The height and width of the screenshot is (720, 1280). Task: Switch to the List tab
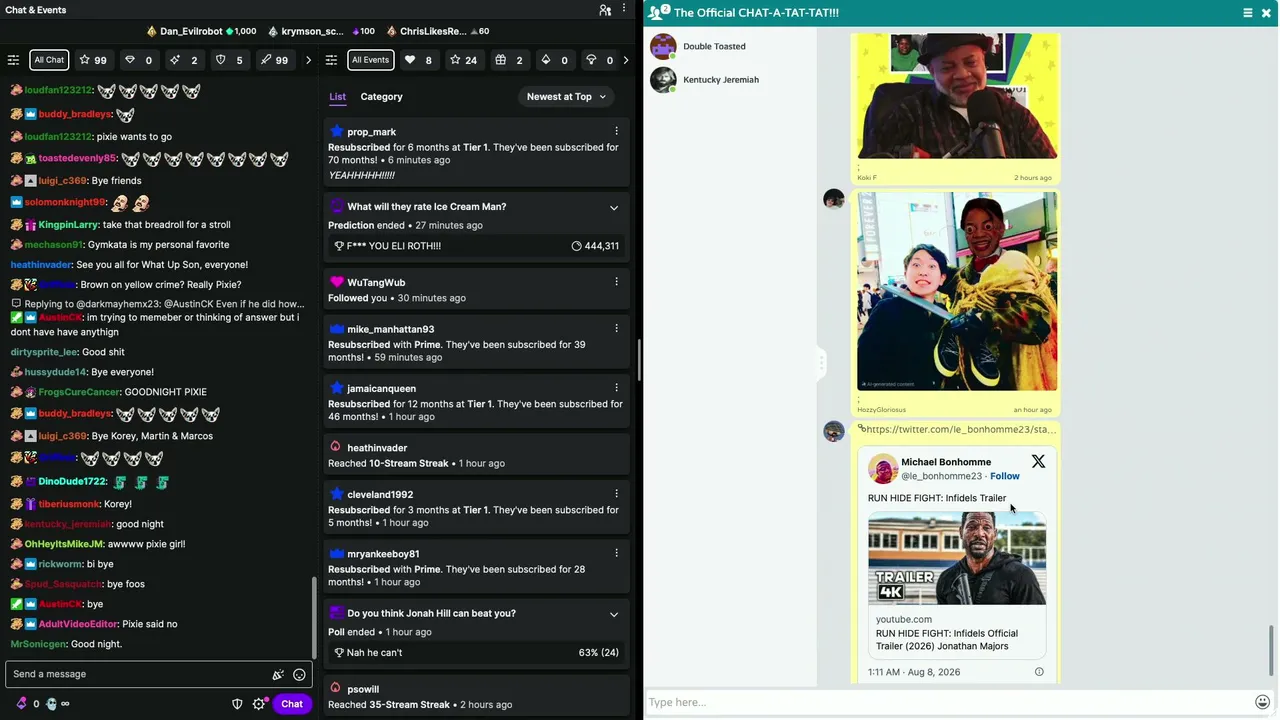click(x=338, y=97)
